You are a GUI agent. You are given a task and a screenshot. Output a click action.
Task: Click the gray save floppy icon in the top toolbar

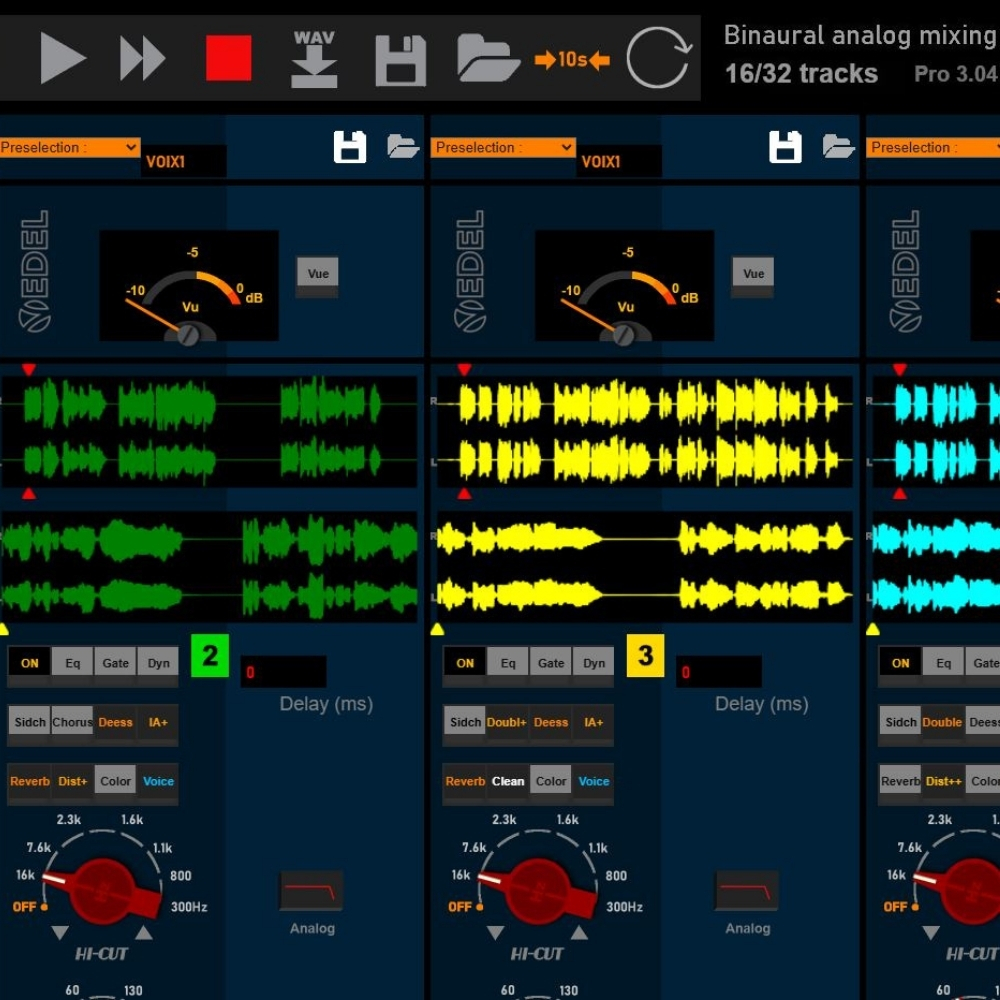(400, 60)
